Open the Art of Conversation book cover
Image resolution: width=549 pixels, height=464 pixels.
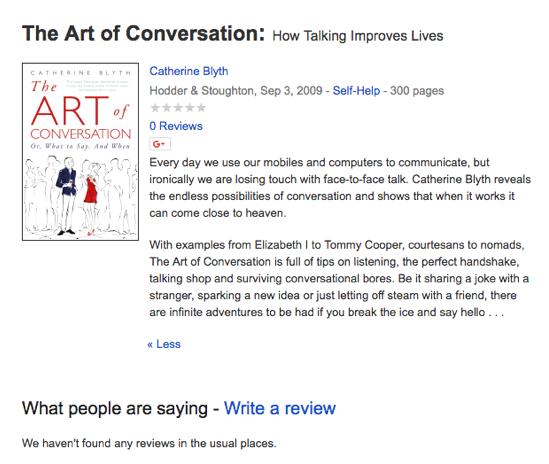tap(81, 152)
